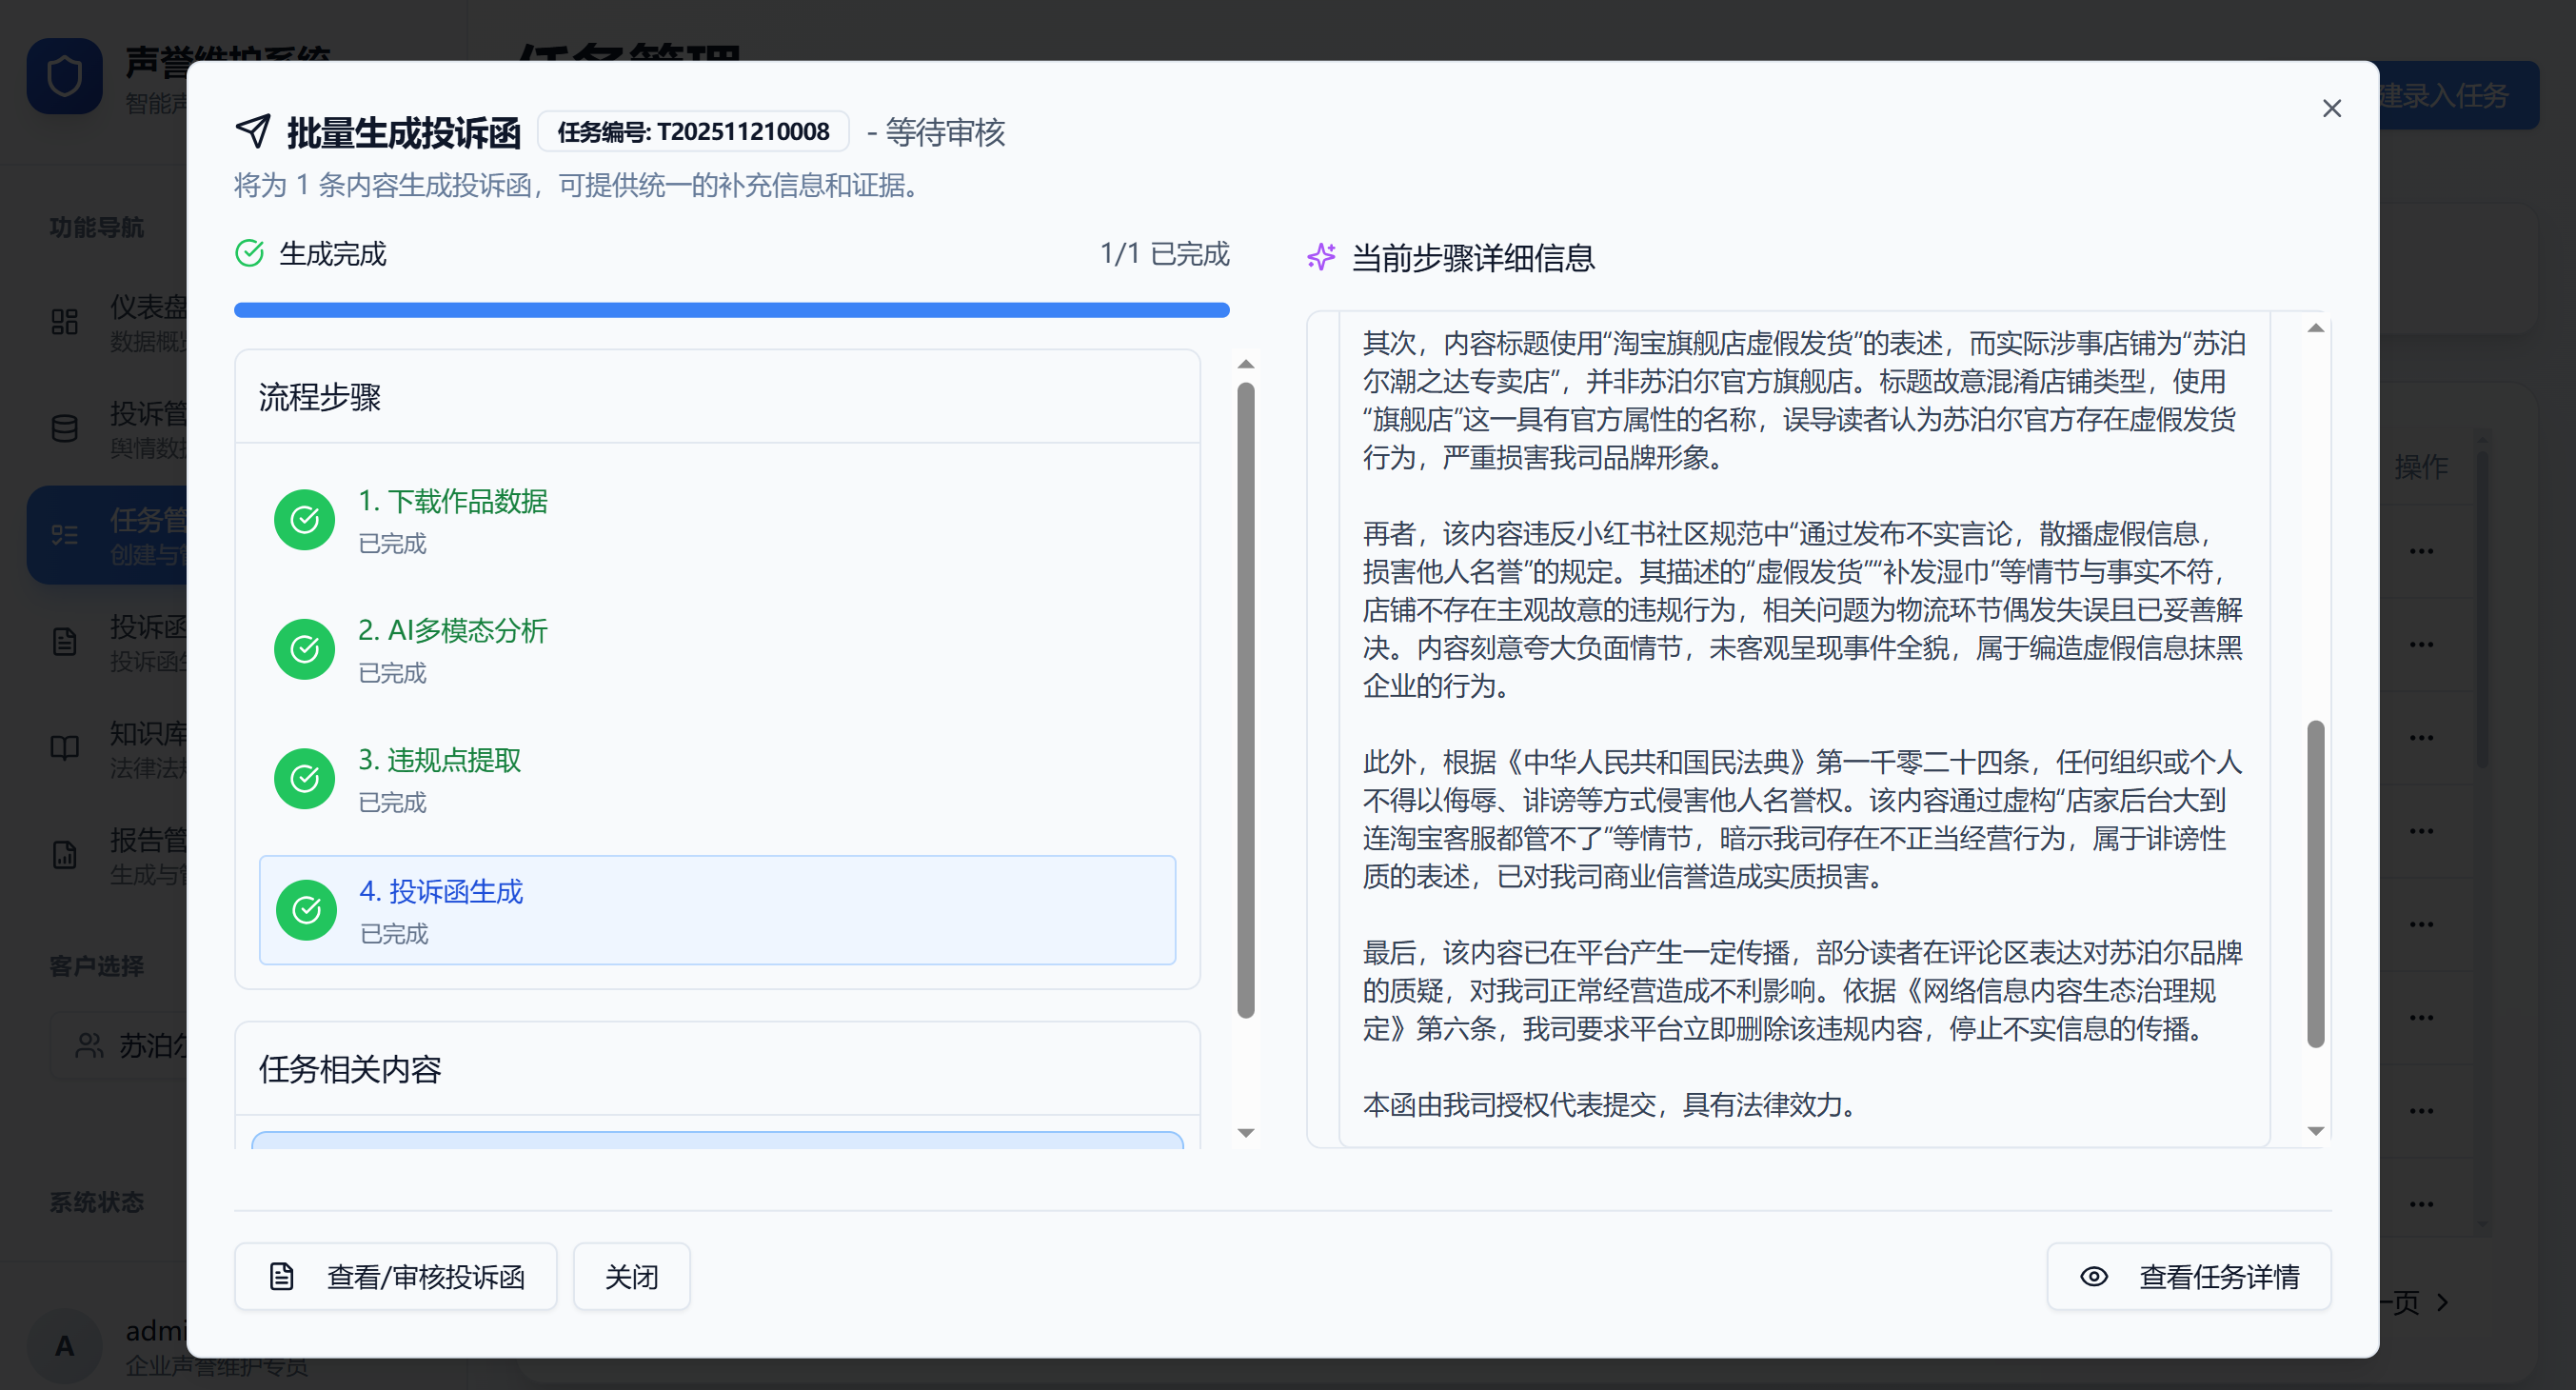Click the sparkle icon next to 当前步骤详细信息
The height and width of the screenshot is (1390, 2576).
pyautogui.click(x=1321, y=257)
